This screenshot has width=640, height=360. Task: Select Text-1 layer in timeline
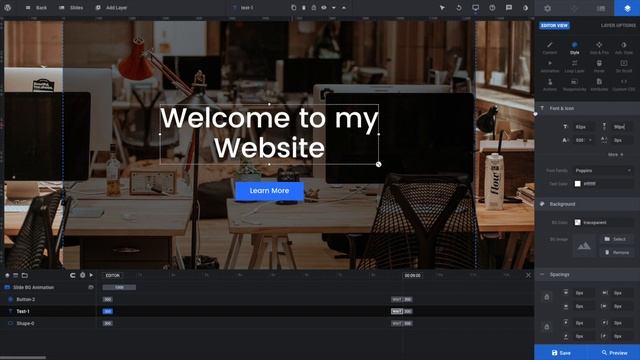coord(48,311)
